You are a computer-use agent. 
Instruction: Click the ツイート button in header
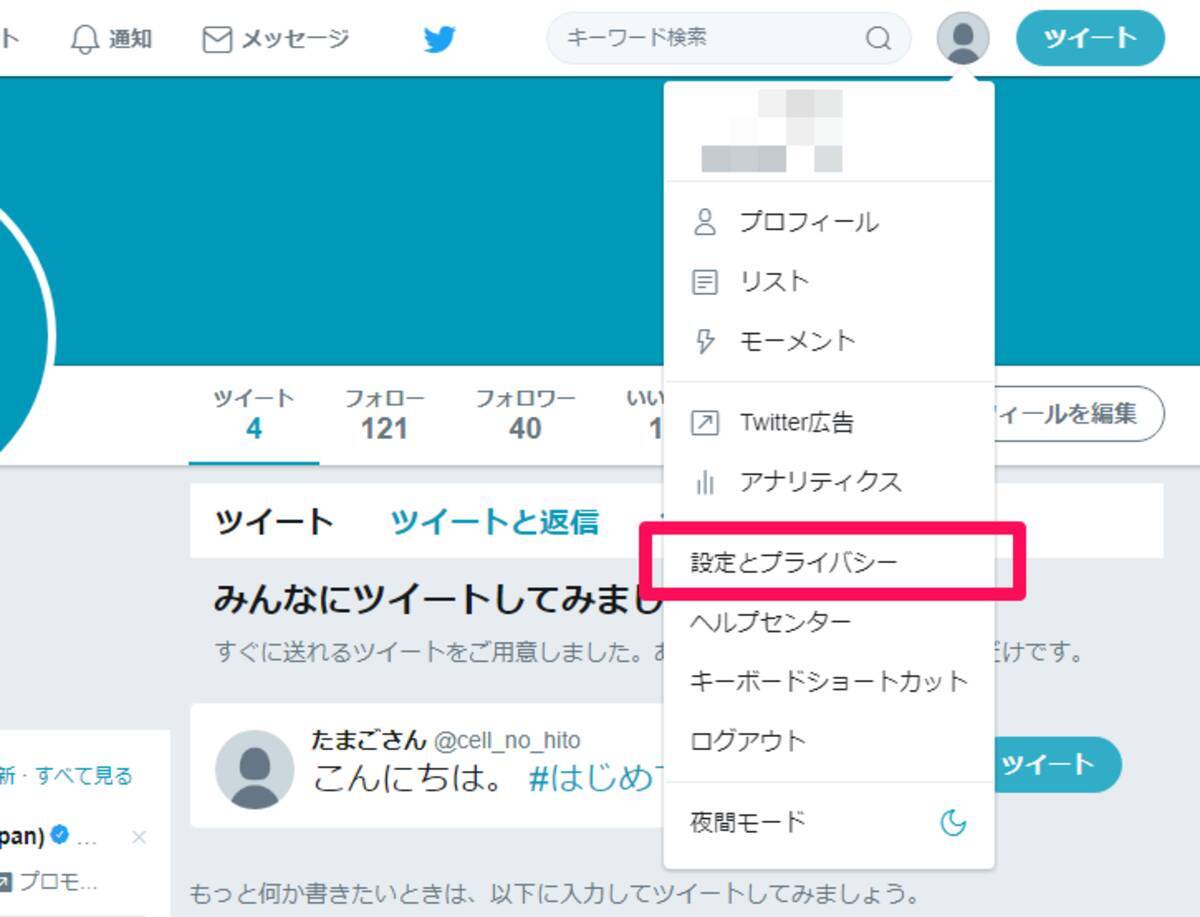1090,39
